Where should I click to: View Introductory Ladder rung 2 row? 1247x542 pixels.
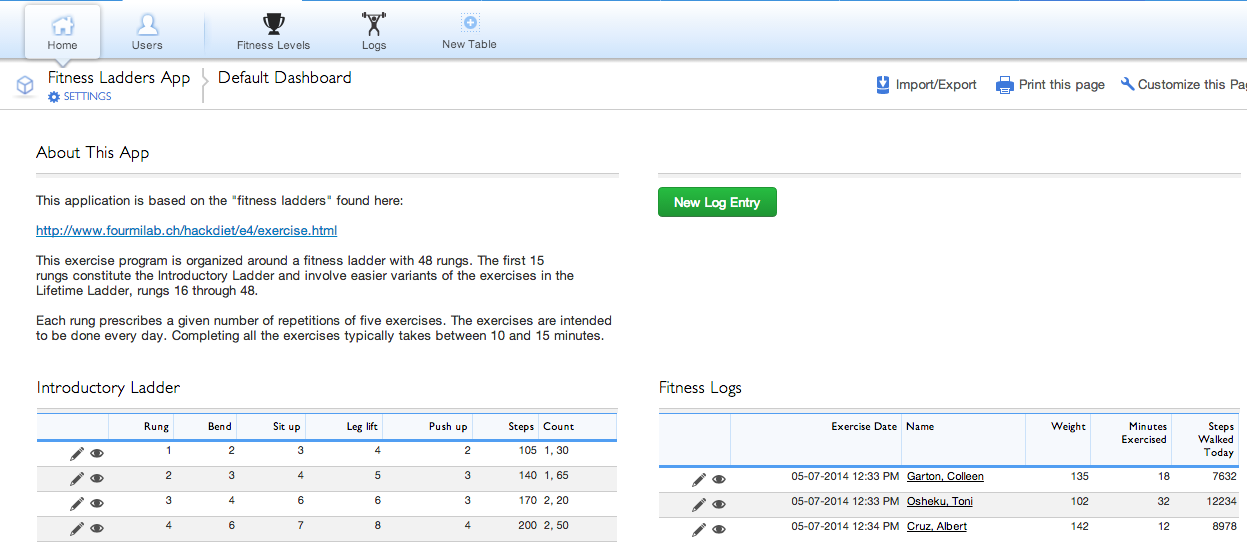tap(97, 478)
